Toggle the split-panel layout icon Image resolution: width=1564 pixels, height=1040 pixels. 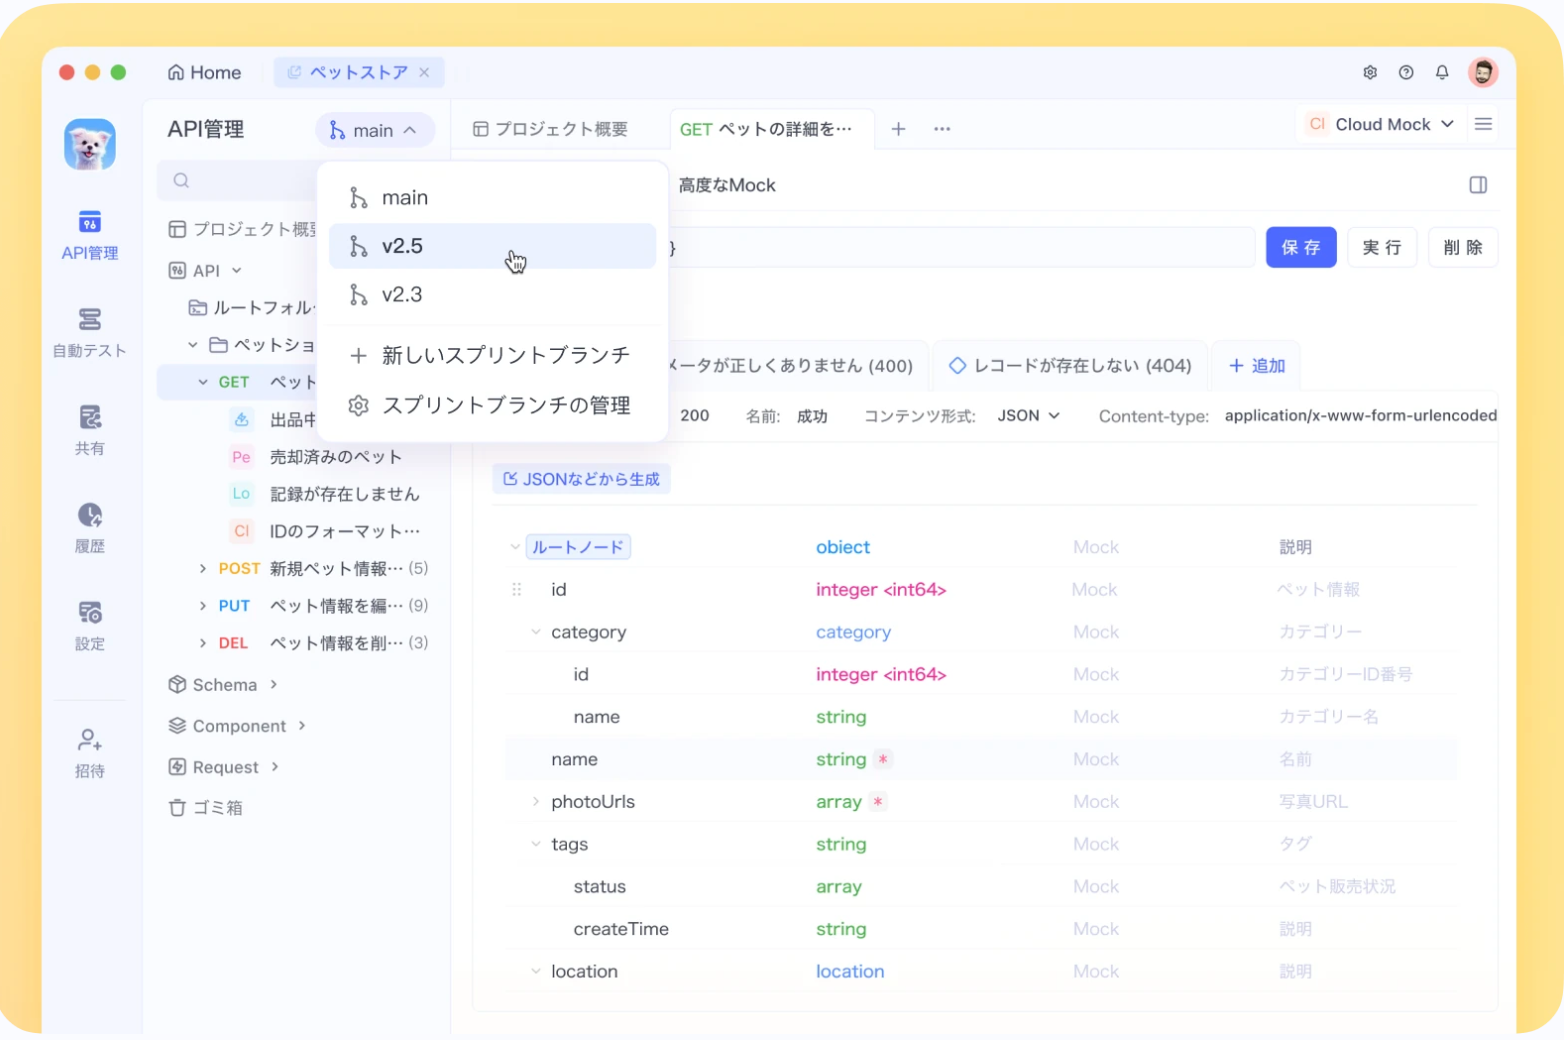[x=1476, y=185]
